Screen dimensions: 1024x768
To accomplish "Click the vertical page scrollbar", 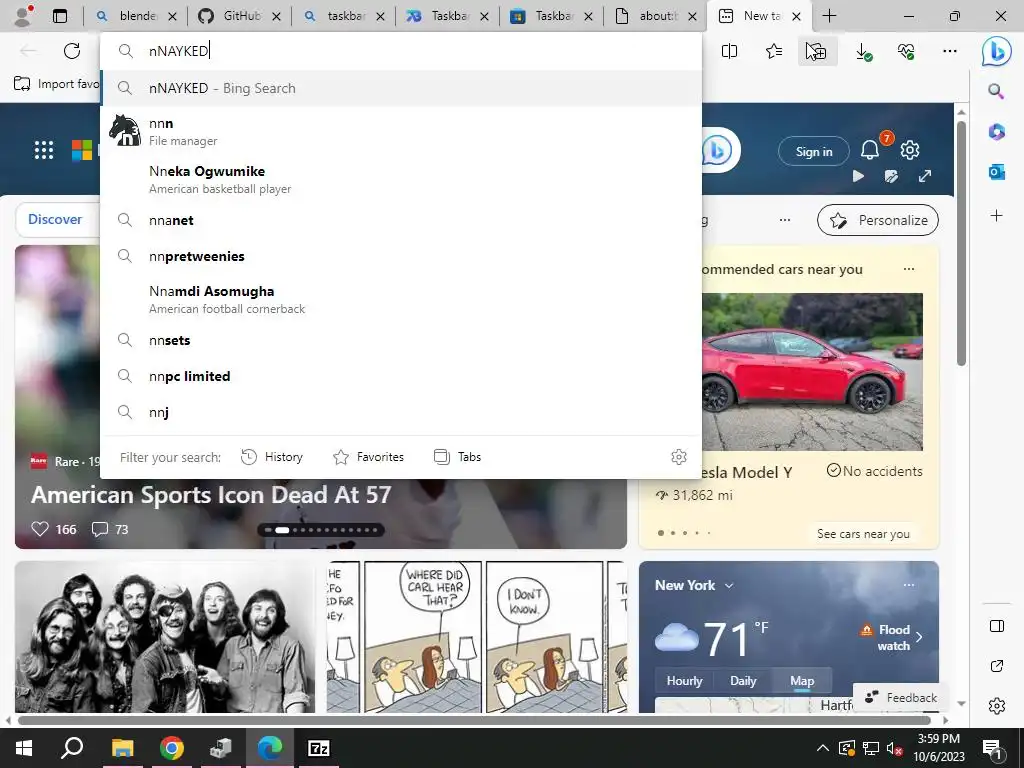I will (961, 244).
